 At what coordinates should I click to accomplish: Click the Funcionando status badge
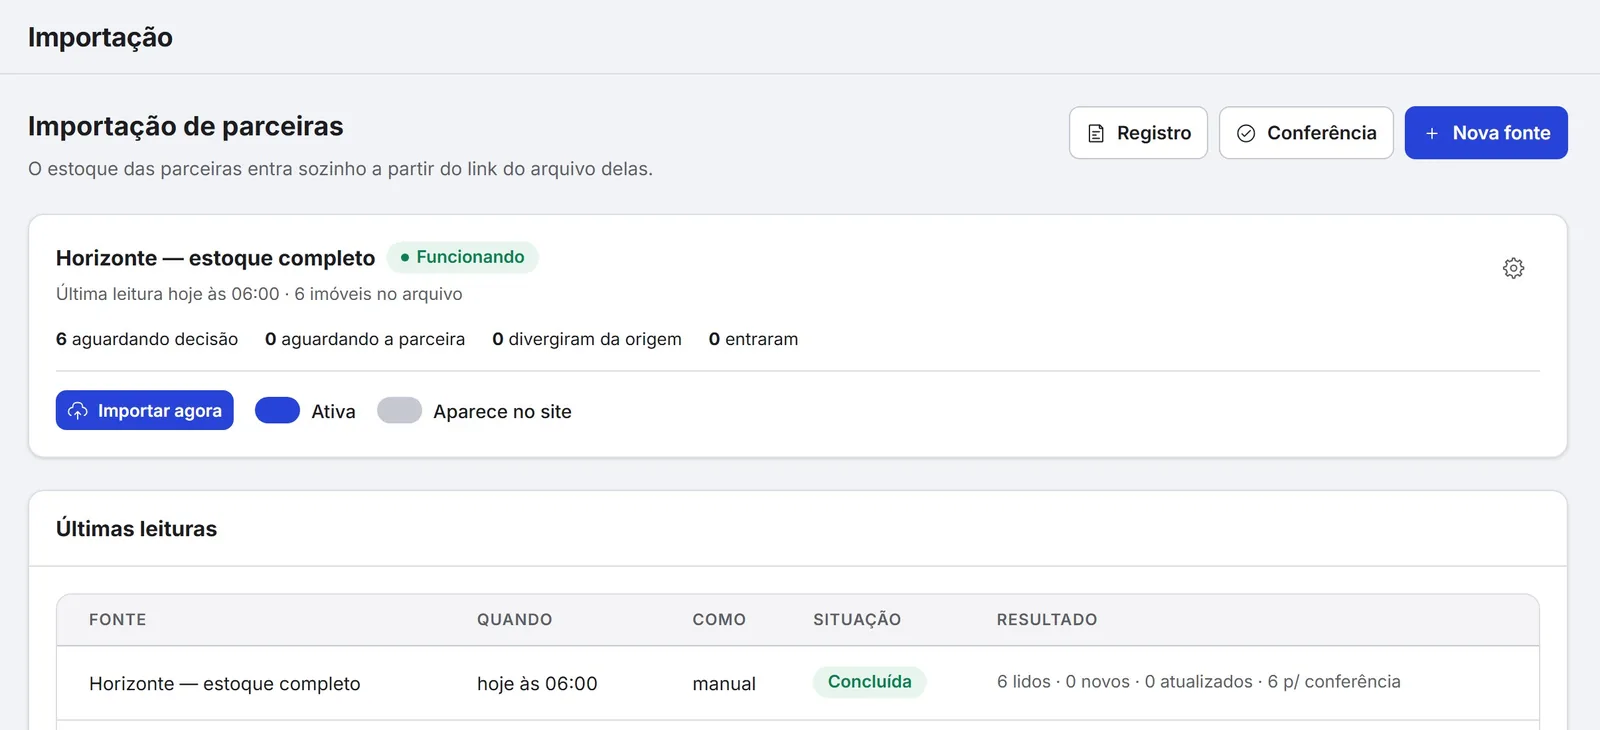pyautogui.click(x=462, y=257)
